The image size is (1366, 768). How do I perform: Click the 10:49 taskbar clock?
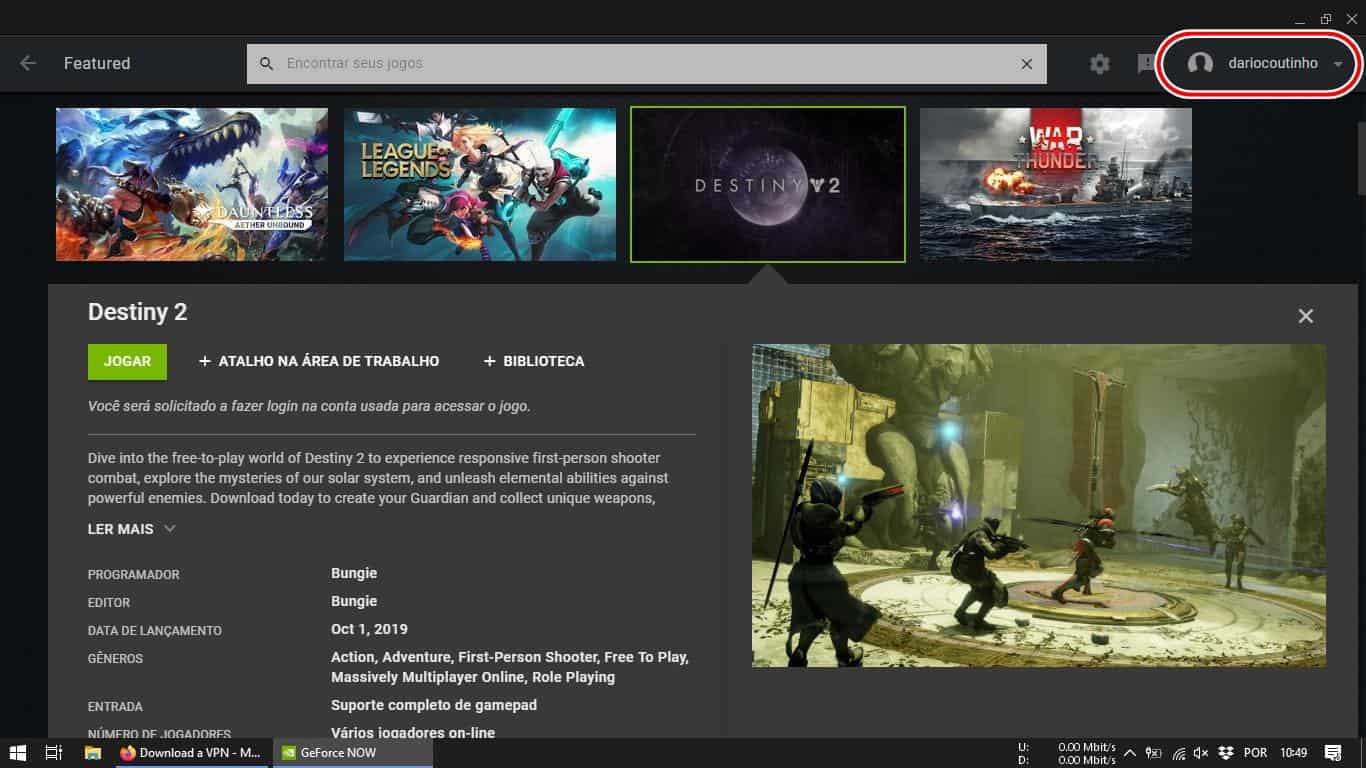1293,753
